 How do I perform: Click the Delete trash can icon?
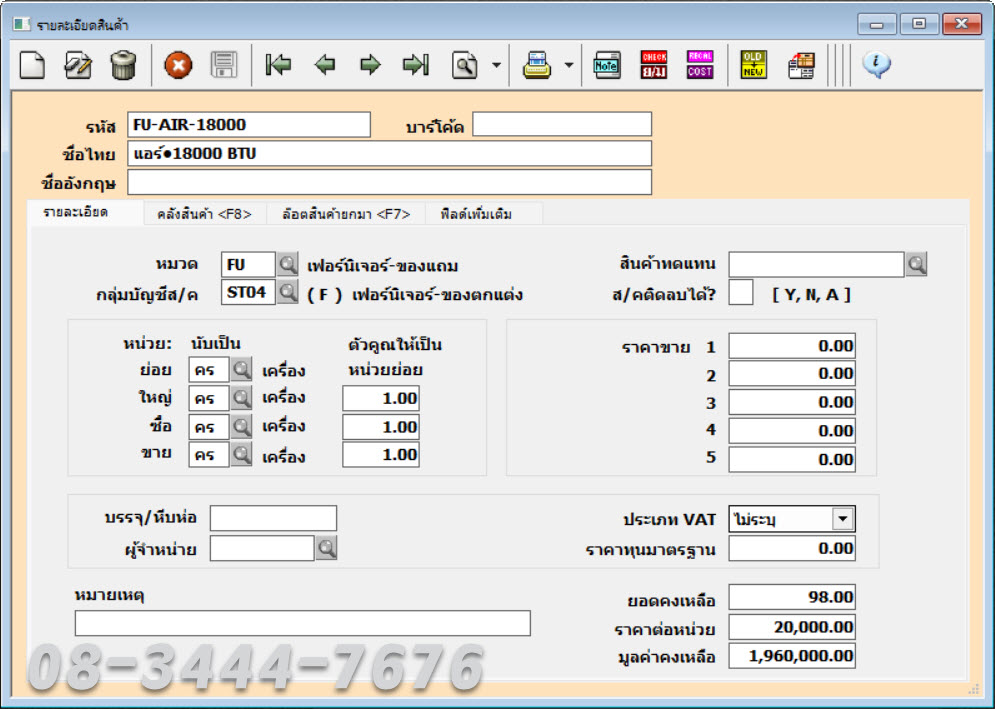click(x=123, y=65)
